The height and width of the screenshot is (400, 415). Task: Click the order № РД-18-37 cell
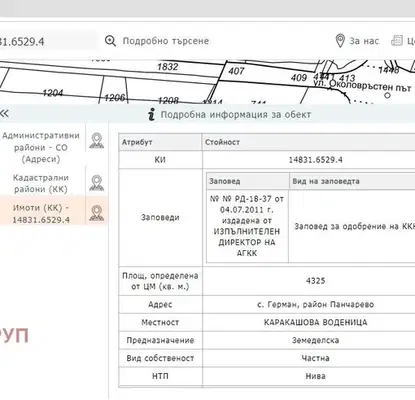[x=247, y=226]
